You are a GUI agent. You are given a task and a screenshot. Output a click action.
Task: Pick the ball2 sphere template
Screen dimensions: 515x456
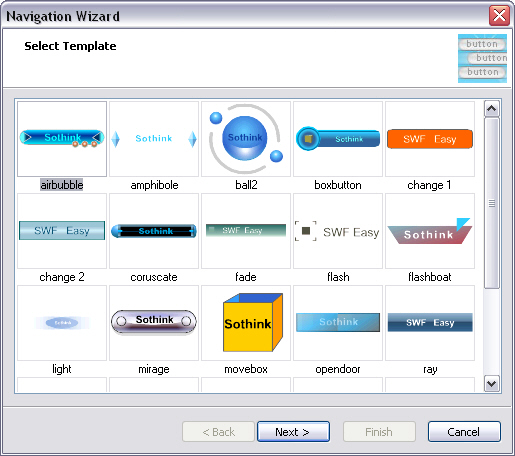[x=246, y=139]
